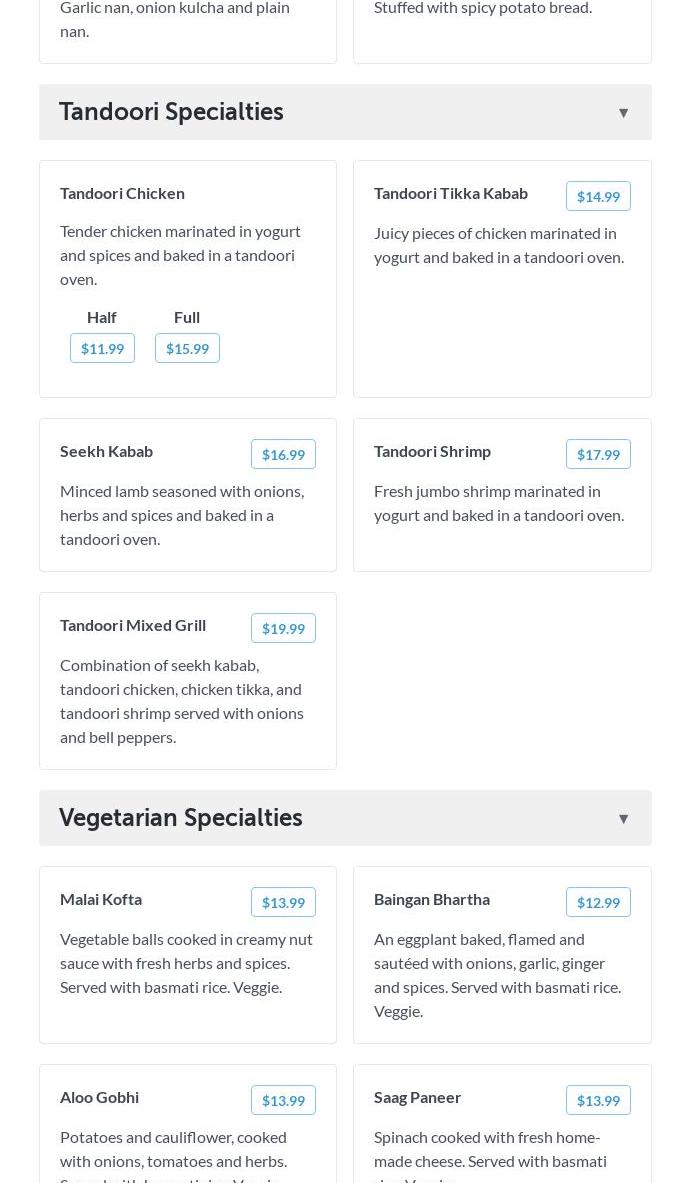The image size is (690, 1183).
Task: Click the Tandoori Specialties section header
Action: pos(171,112)
